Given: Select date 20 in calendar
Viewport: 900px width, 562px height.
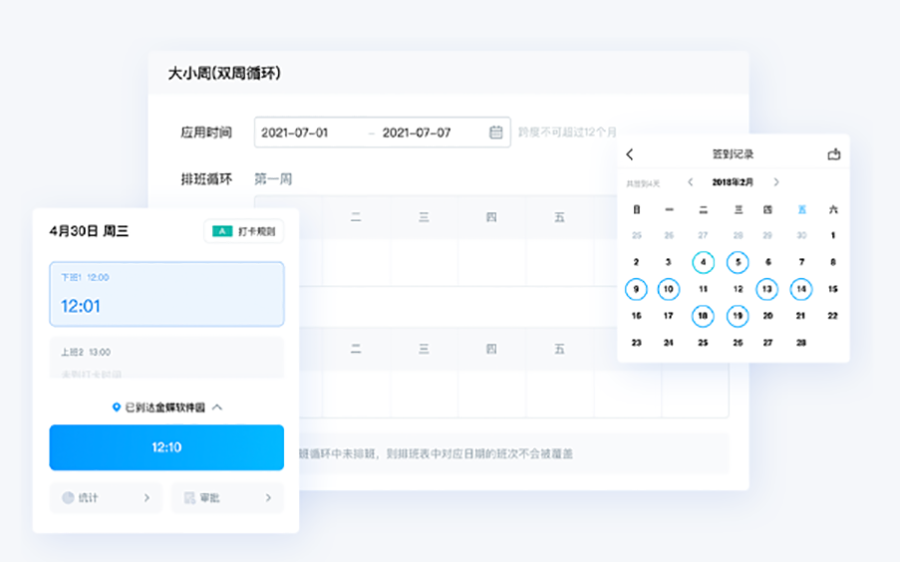Looking at the screenshot, I should (x=767, y=316).
